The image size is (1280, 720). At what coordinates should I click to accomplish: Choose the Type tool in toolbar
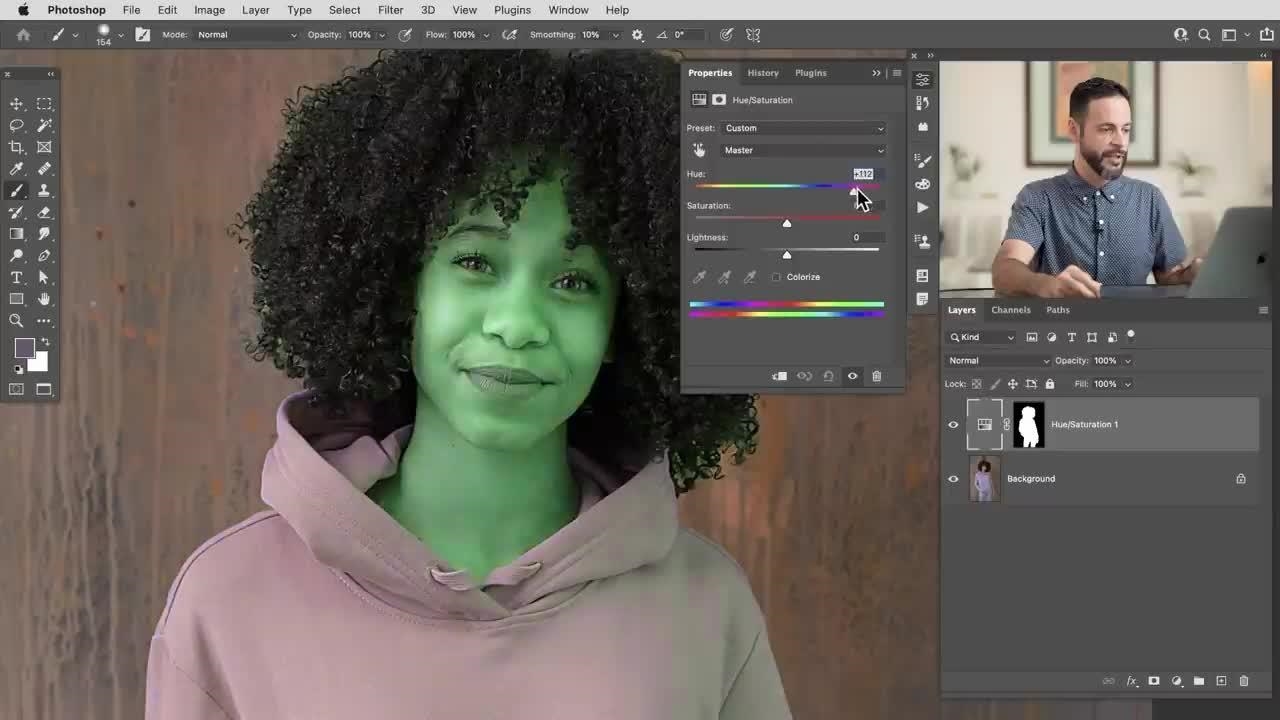(x=16, y=277)
